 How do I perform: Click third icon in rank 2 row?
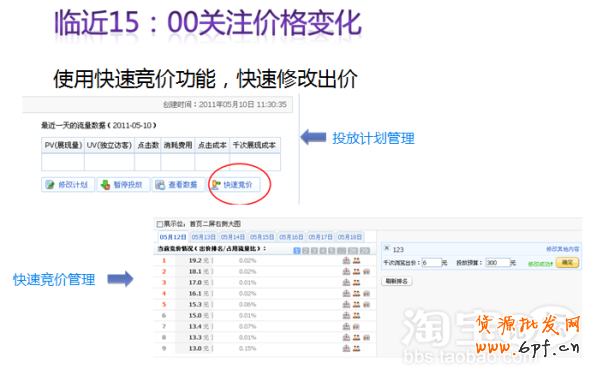pyautogui.click(x=366, y=271)
